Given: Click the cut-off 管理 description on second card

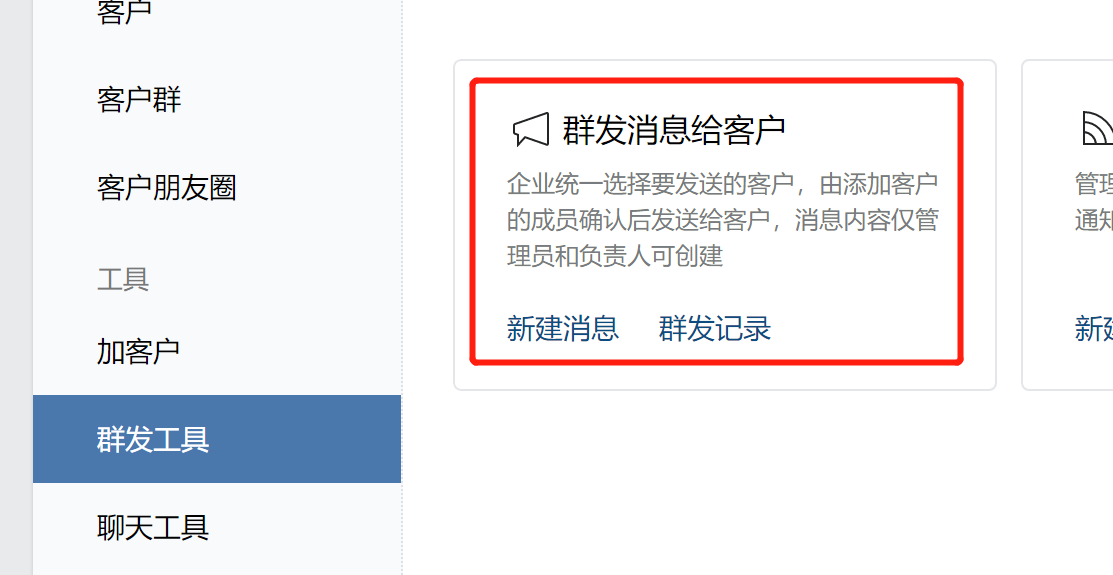Looking at the screenshot, I should pos(1094,202).
